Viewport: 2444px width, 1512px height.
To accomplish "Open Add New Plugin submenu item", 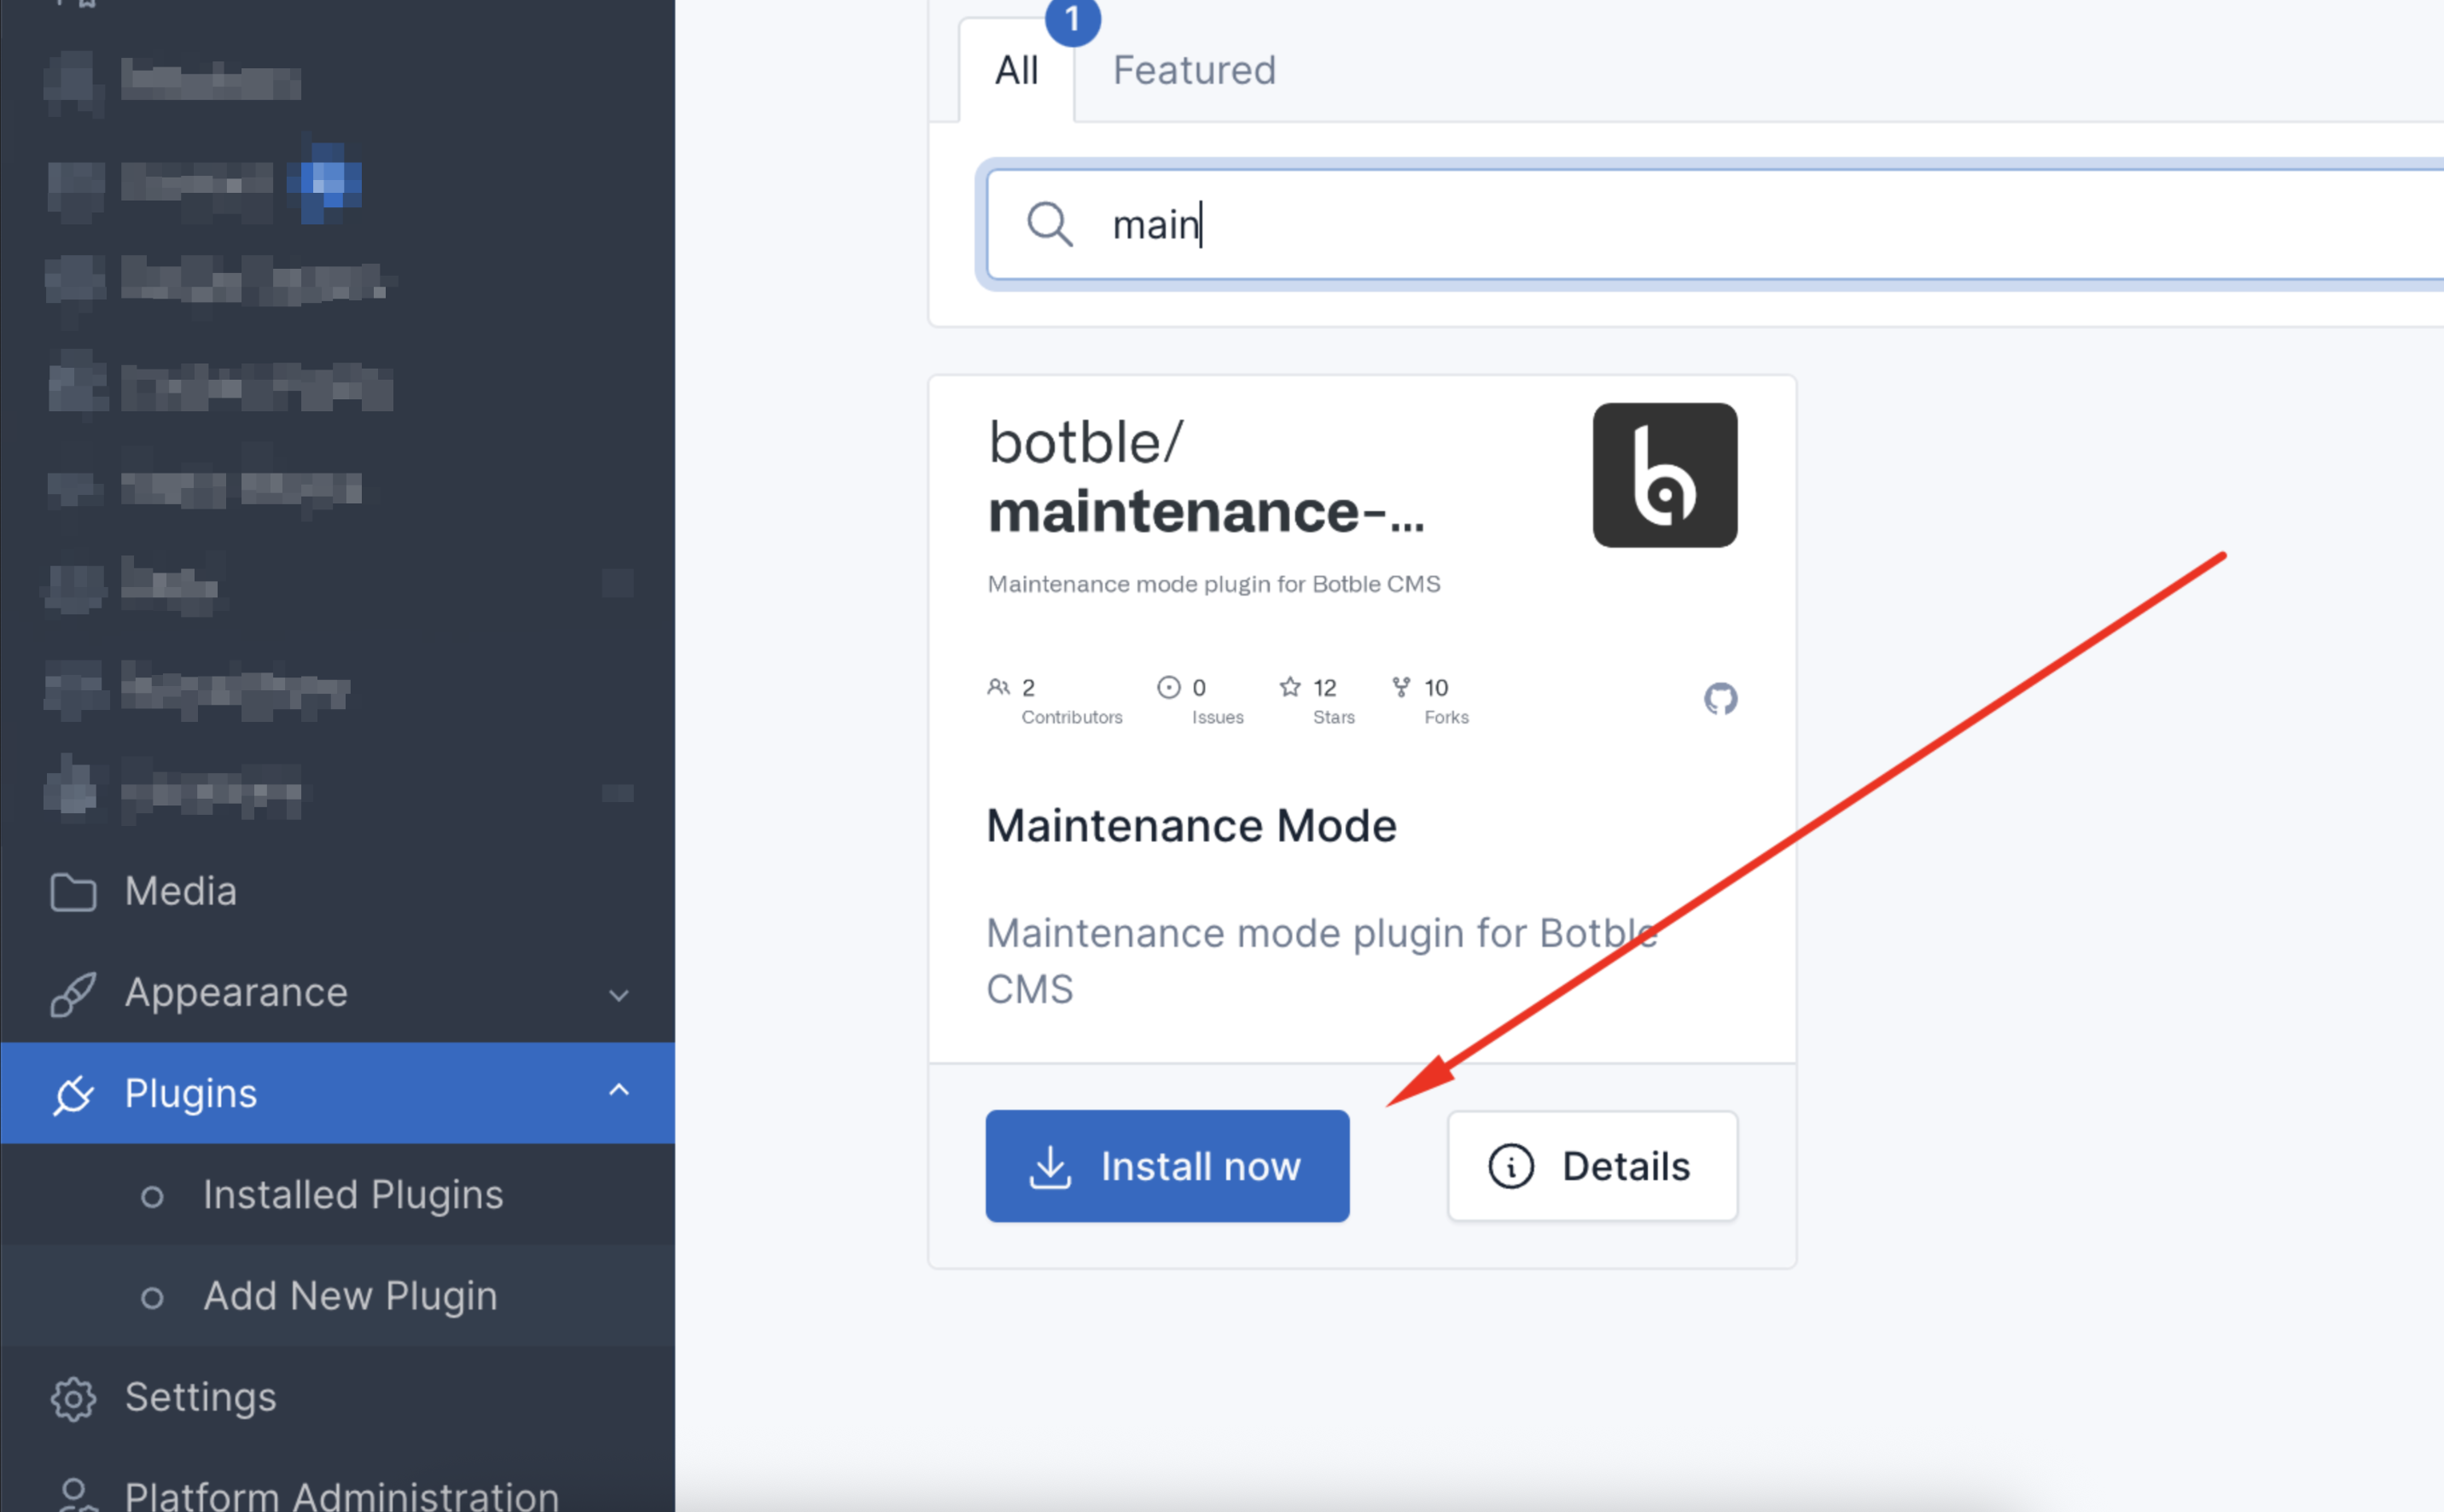I will pyautogui.click(x=337, y=1296).
